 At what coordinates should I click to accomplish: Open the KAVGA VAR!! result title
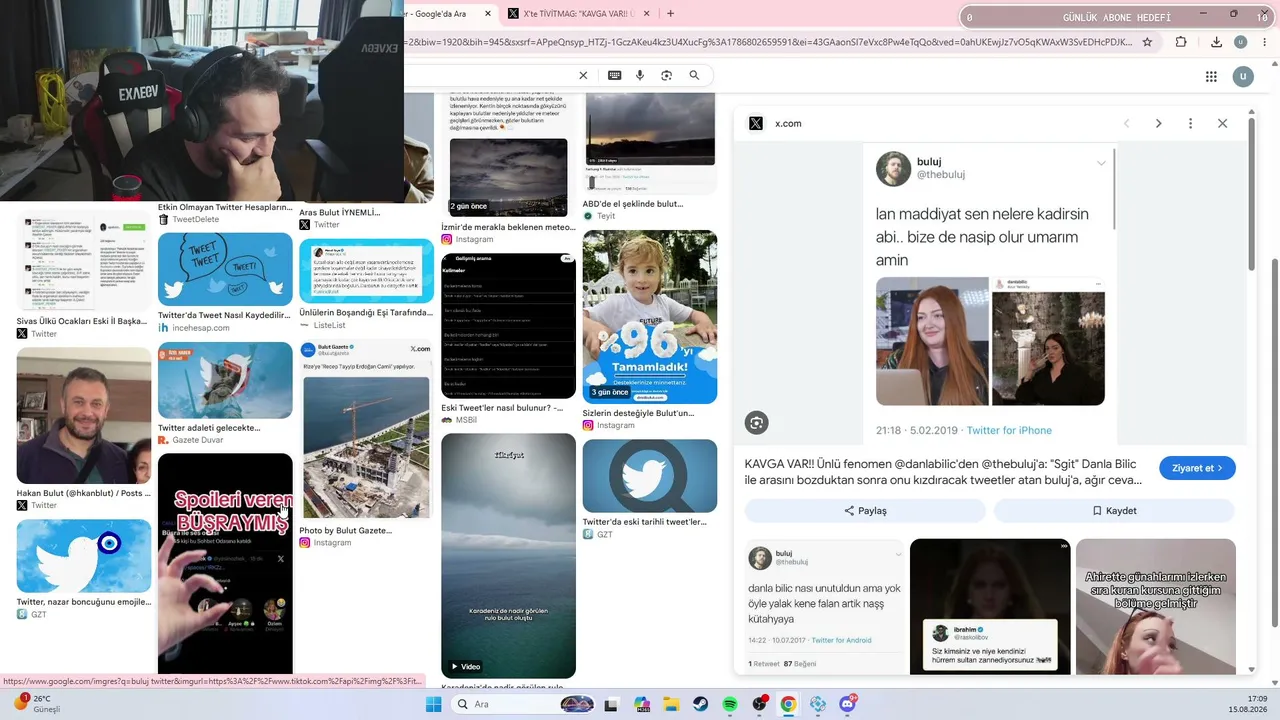point(943,472)
